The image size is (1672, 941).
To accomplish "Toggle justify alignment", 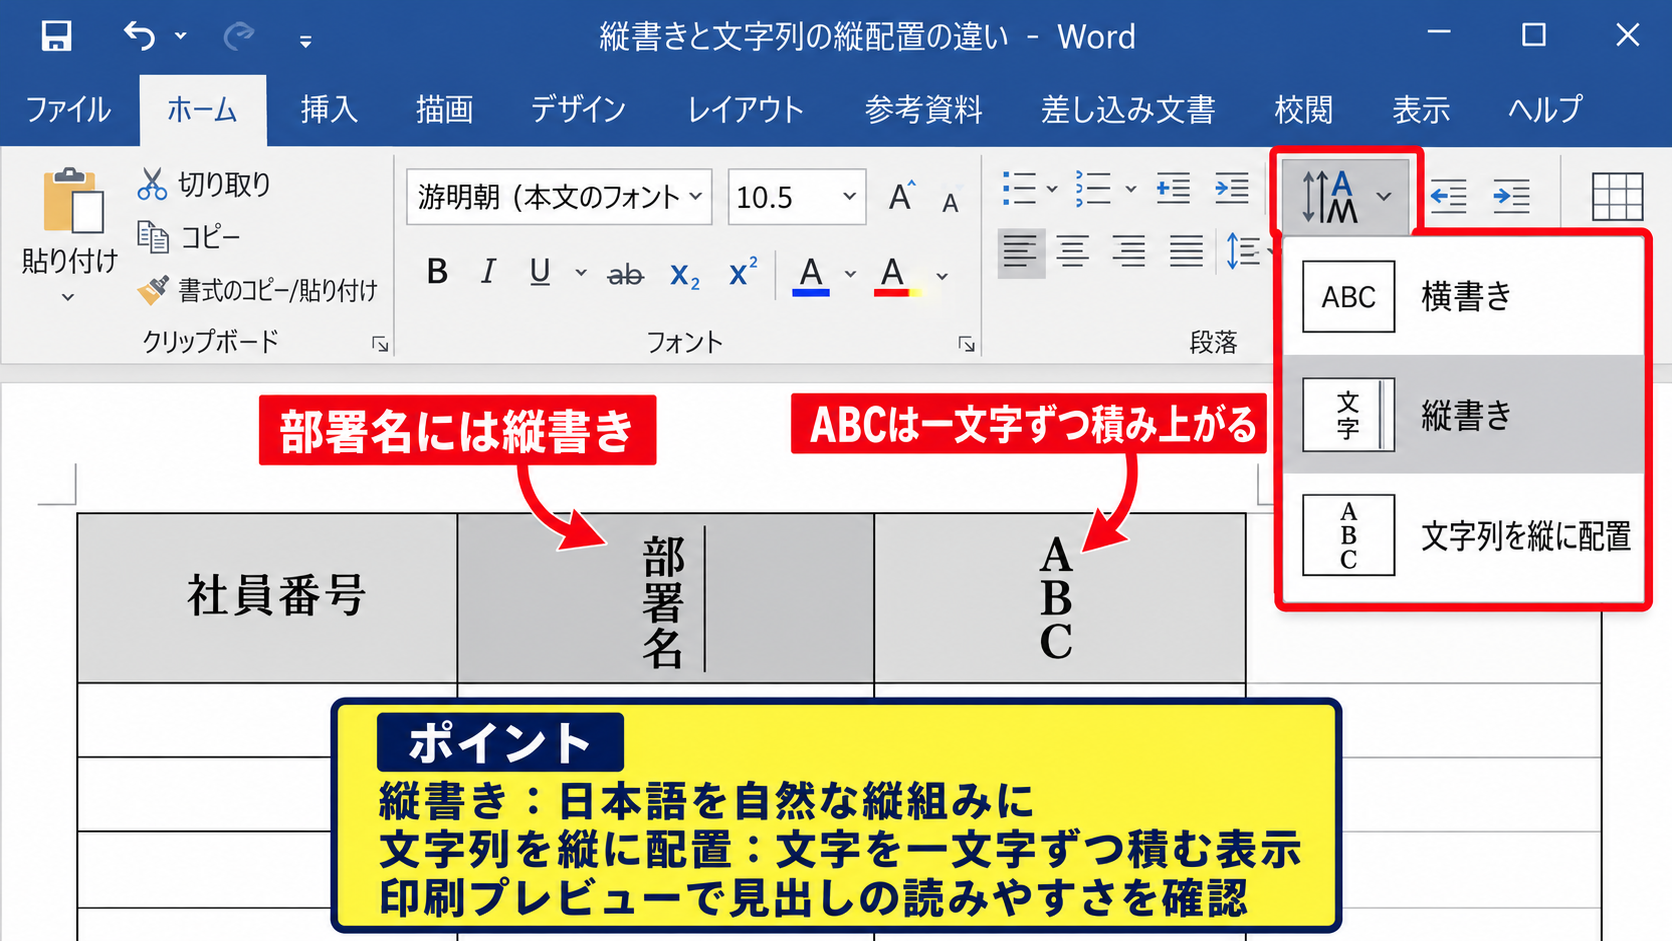I will pos(1186,251).
